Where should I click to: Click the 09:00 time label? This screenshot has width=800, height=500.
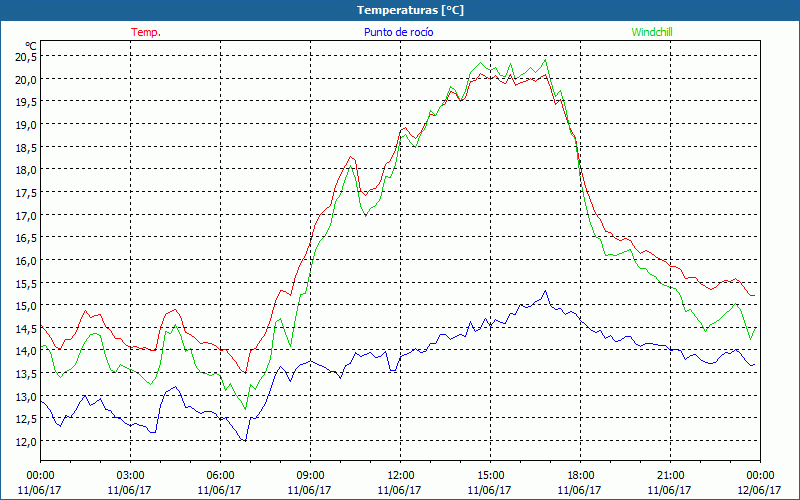coord(310,475)
